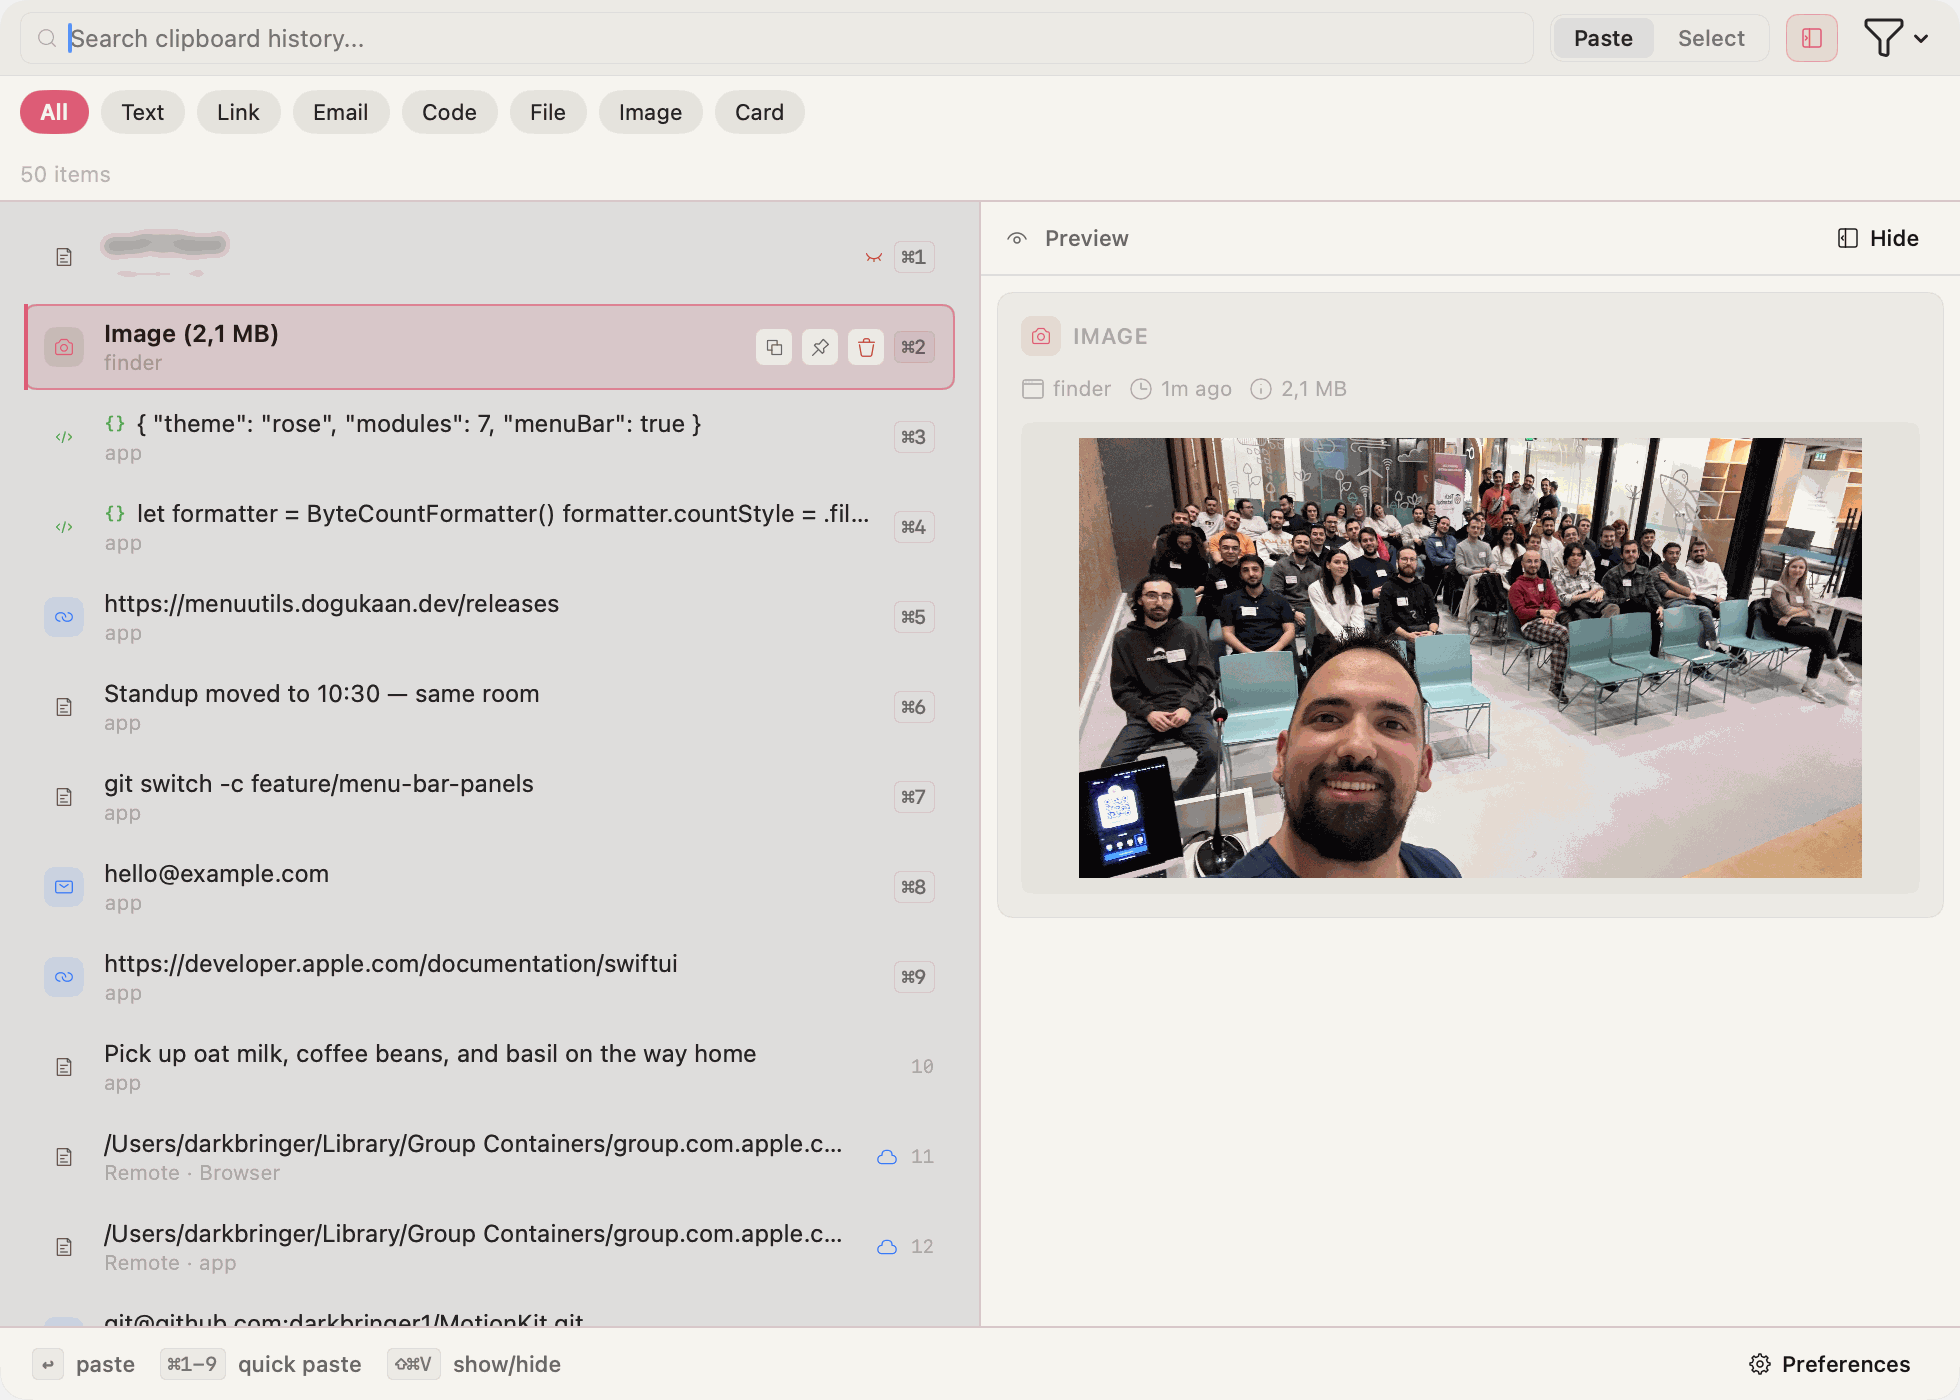
Task: Click the ⌘5 shortcut badge
Action: click(914, 617)
